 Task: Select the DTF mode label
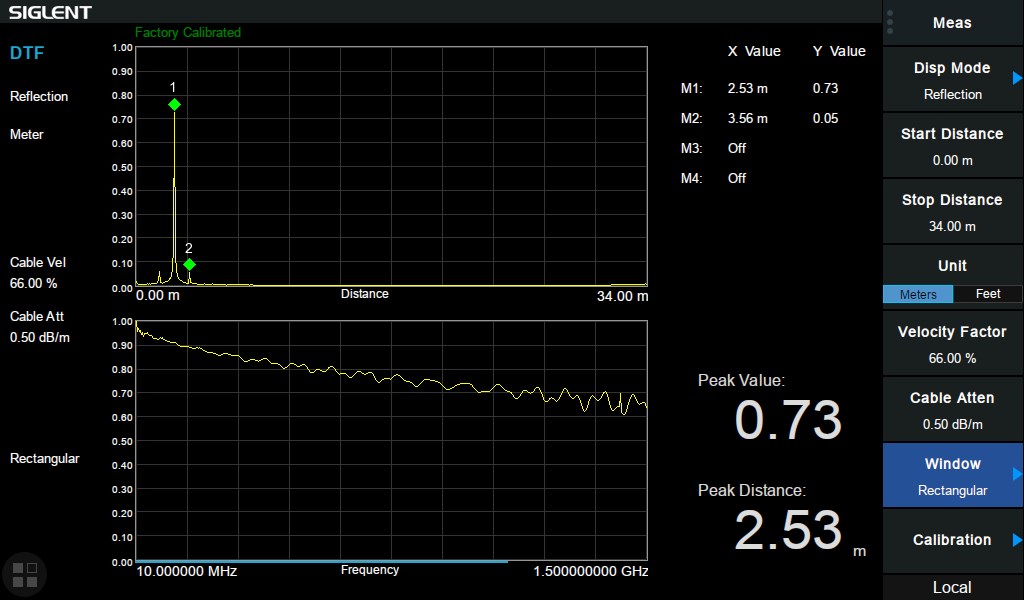(27, 53)
